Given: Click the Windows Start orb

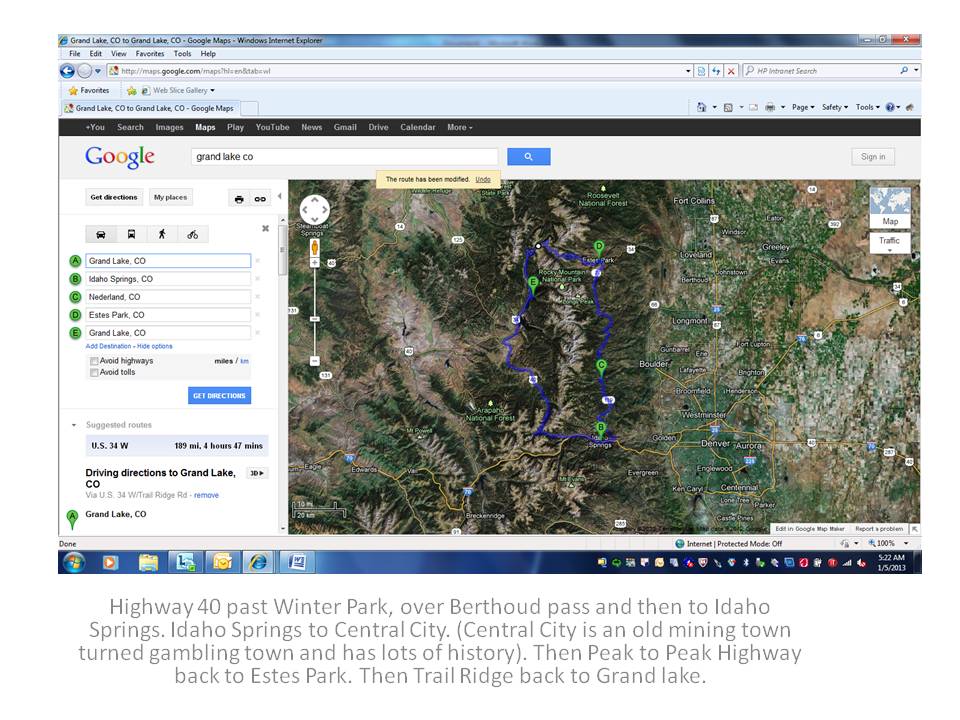Looking at the screenshot, I should (74, 562).
